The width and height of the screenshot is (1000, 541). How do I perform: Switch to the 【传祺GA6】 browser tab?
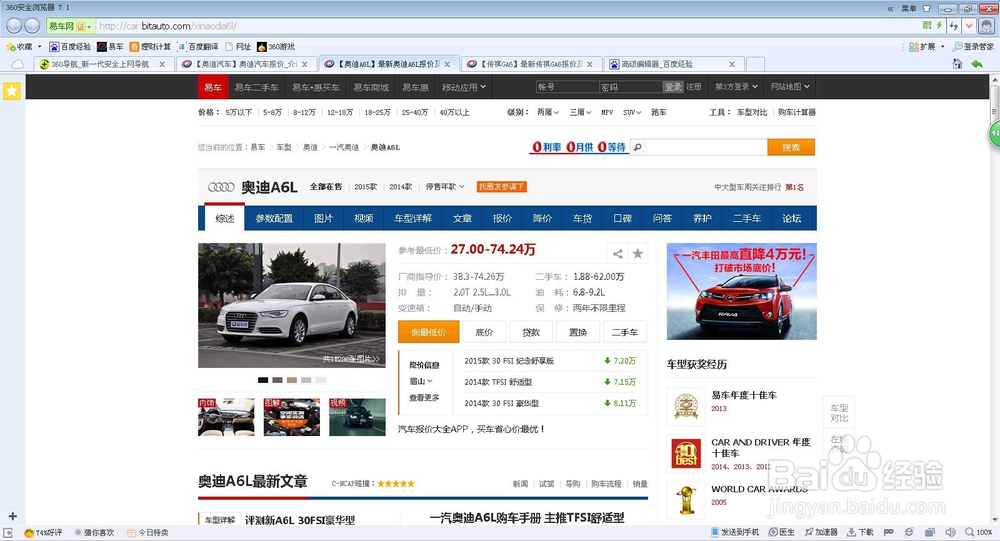pos(529,64)
